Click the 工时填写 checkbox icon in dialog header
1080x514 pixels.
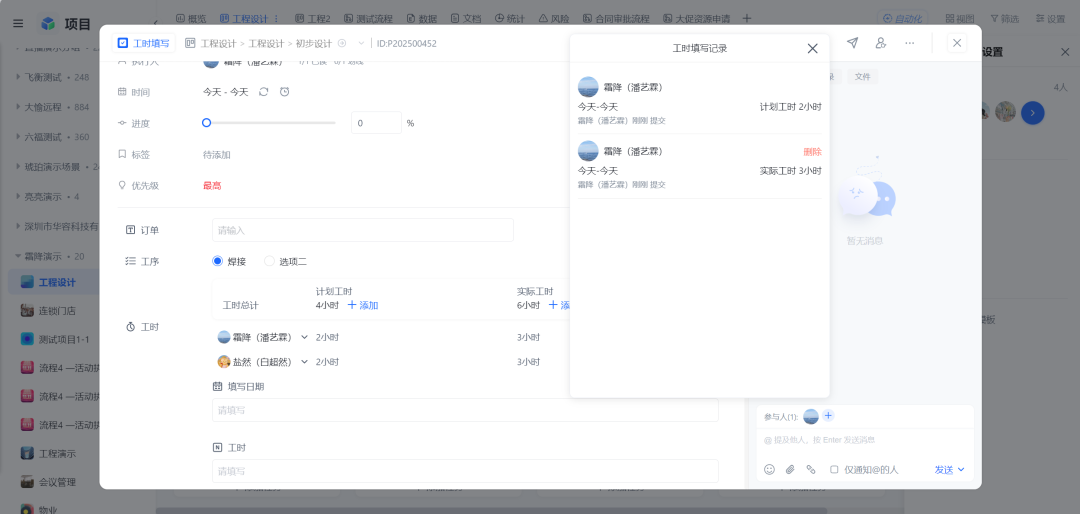click(123, 43)
